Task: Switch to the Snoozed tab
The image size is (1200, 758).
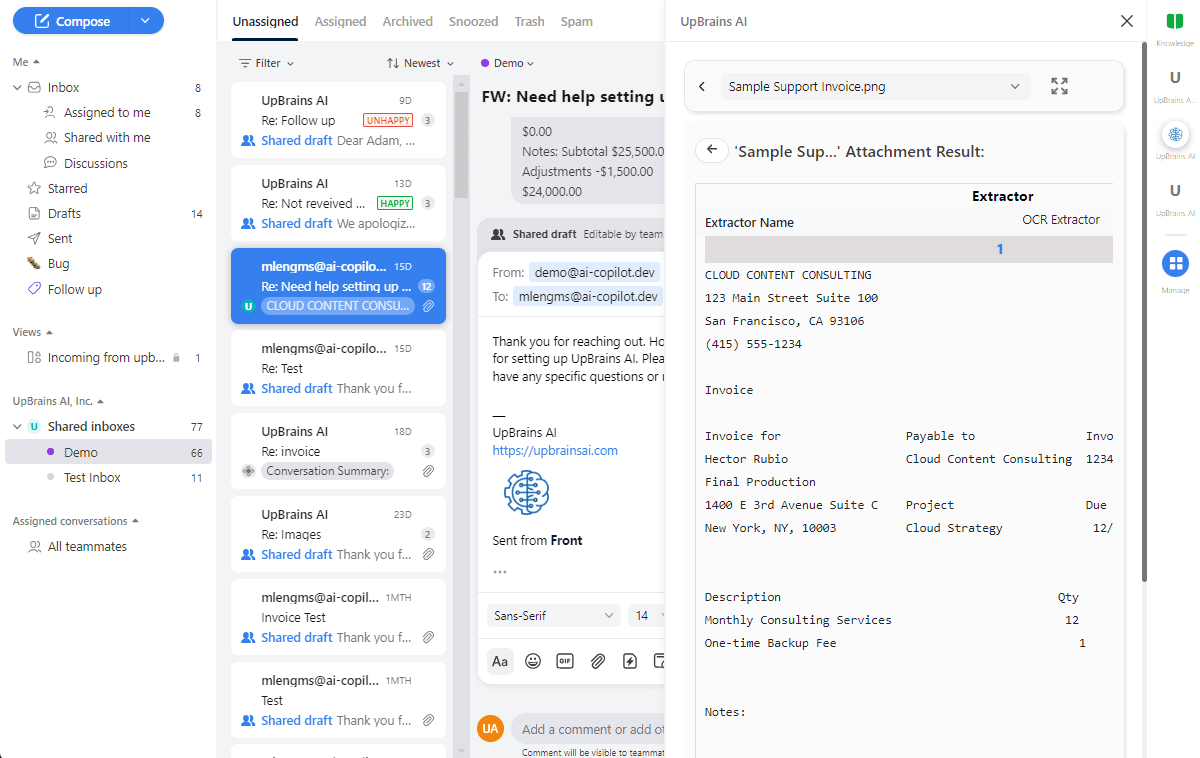Action: point(474,21)
